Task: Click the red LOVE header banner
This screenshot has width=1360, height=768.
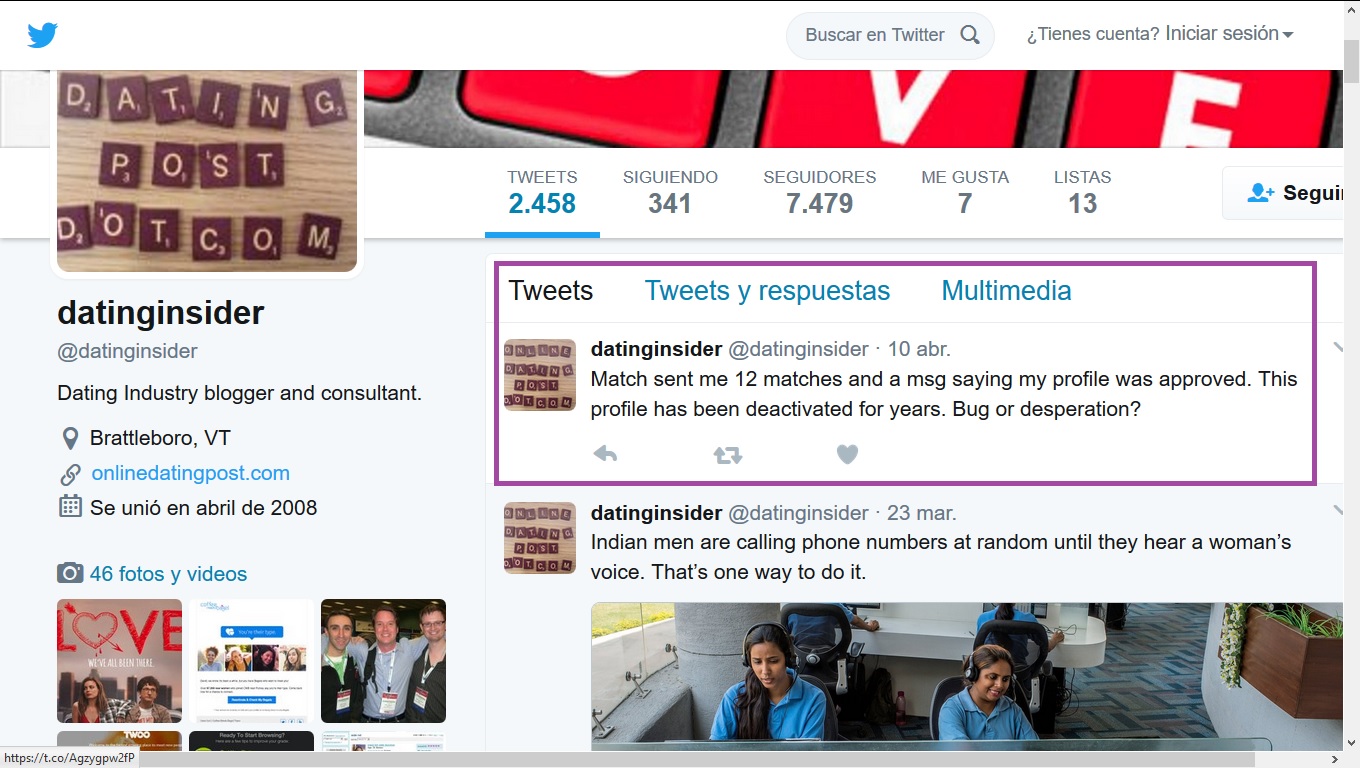Action: (x=853, y=109)
